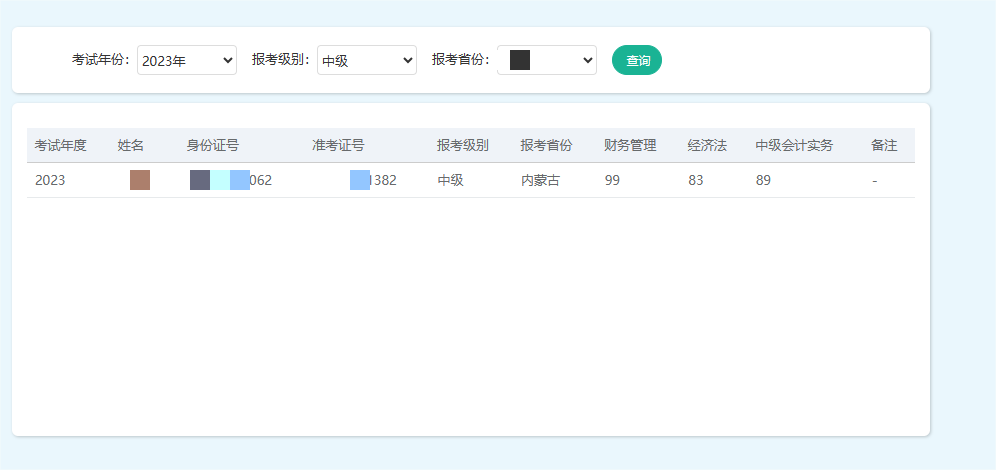The width and height of the screenshot is (996, 470).
Task: Click the 备注 column header
Action: click(x=884, y=146)
